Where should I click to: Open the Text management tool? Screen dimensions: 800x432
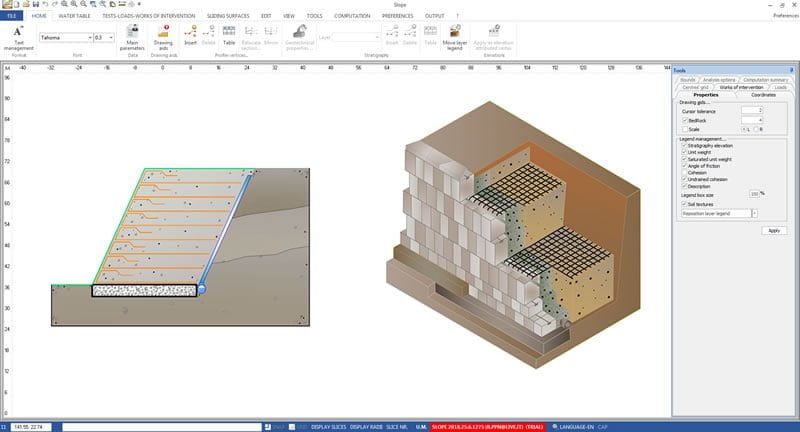click(x=18, y=37)
